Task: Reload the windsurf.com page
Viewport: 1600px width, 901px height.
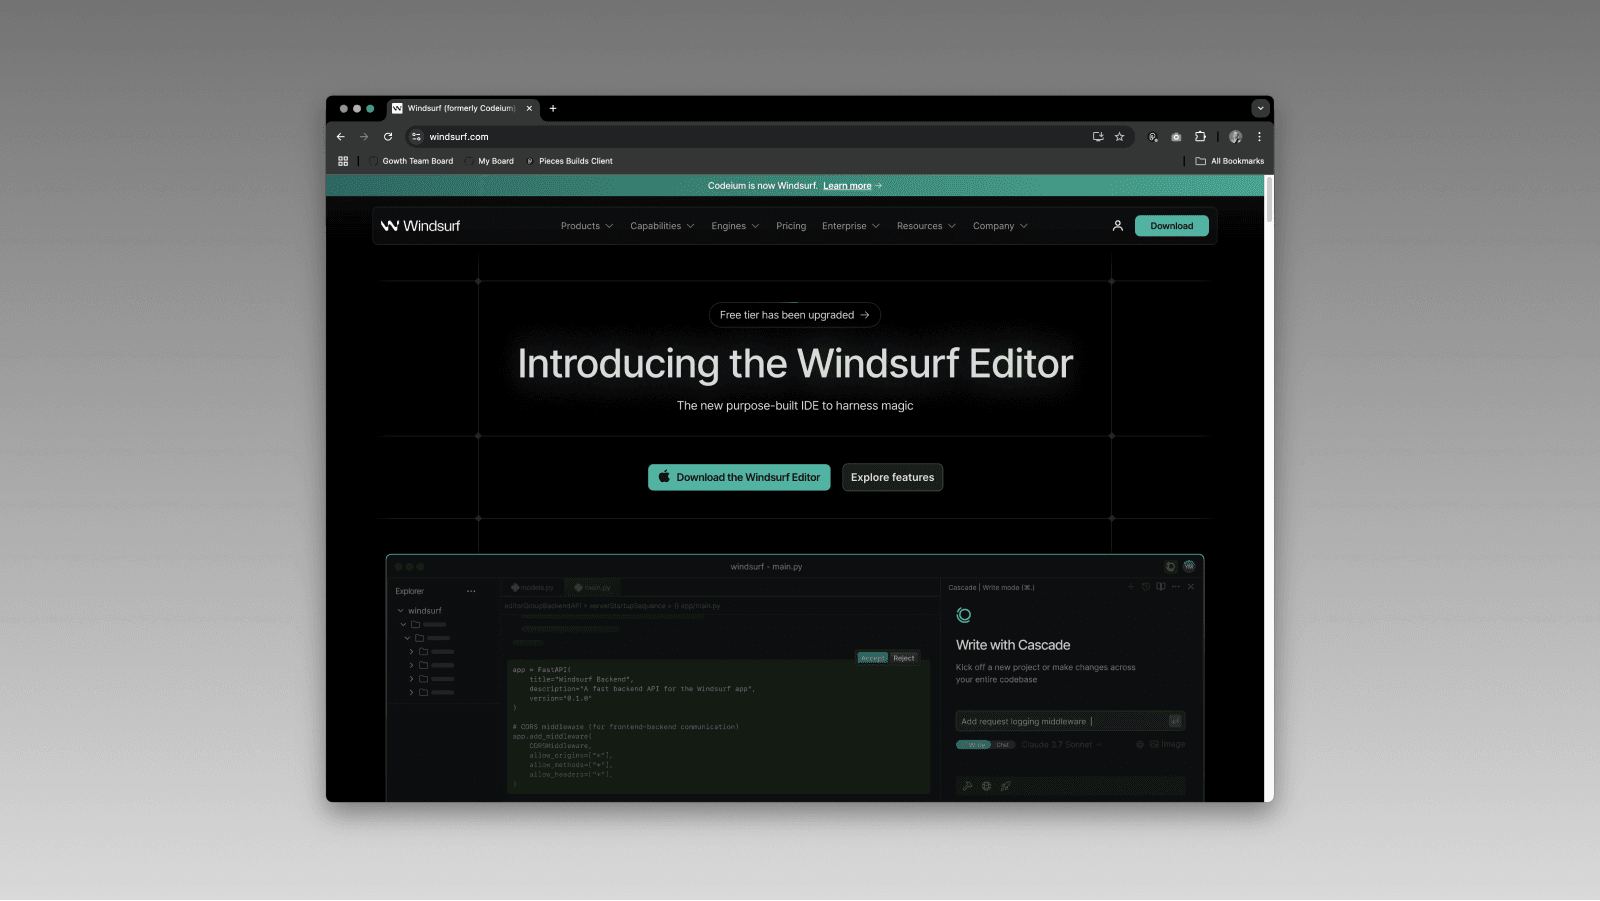Action: 388,137
